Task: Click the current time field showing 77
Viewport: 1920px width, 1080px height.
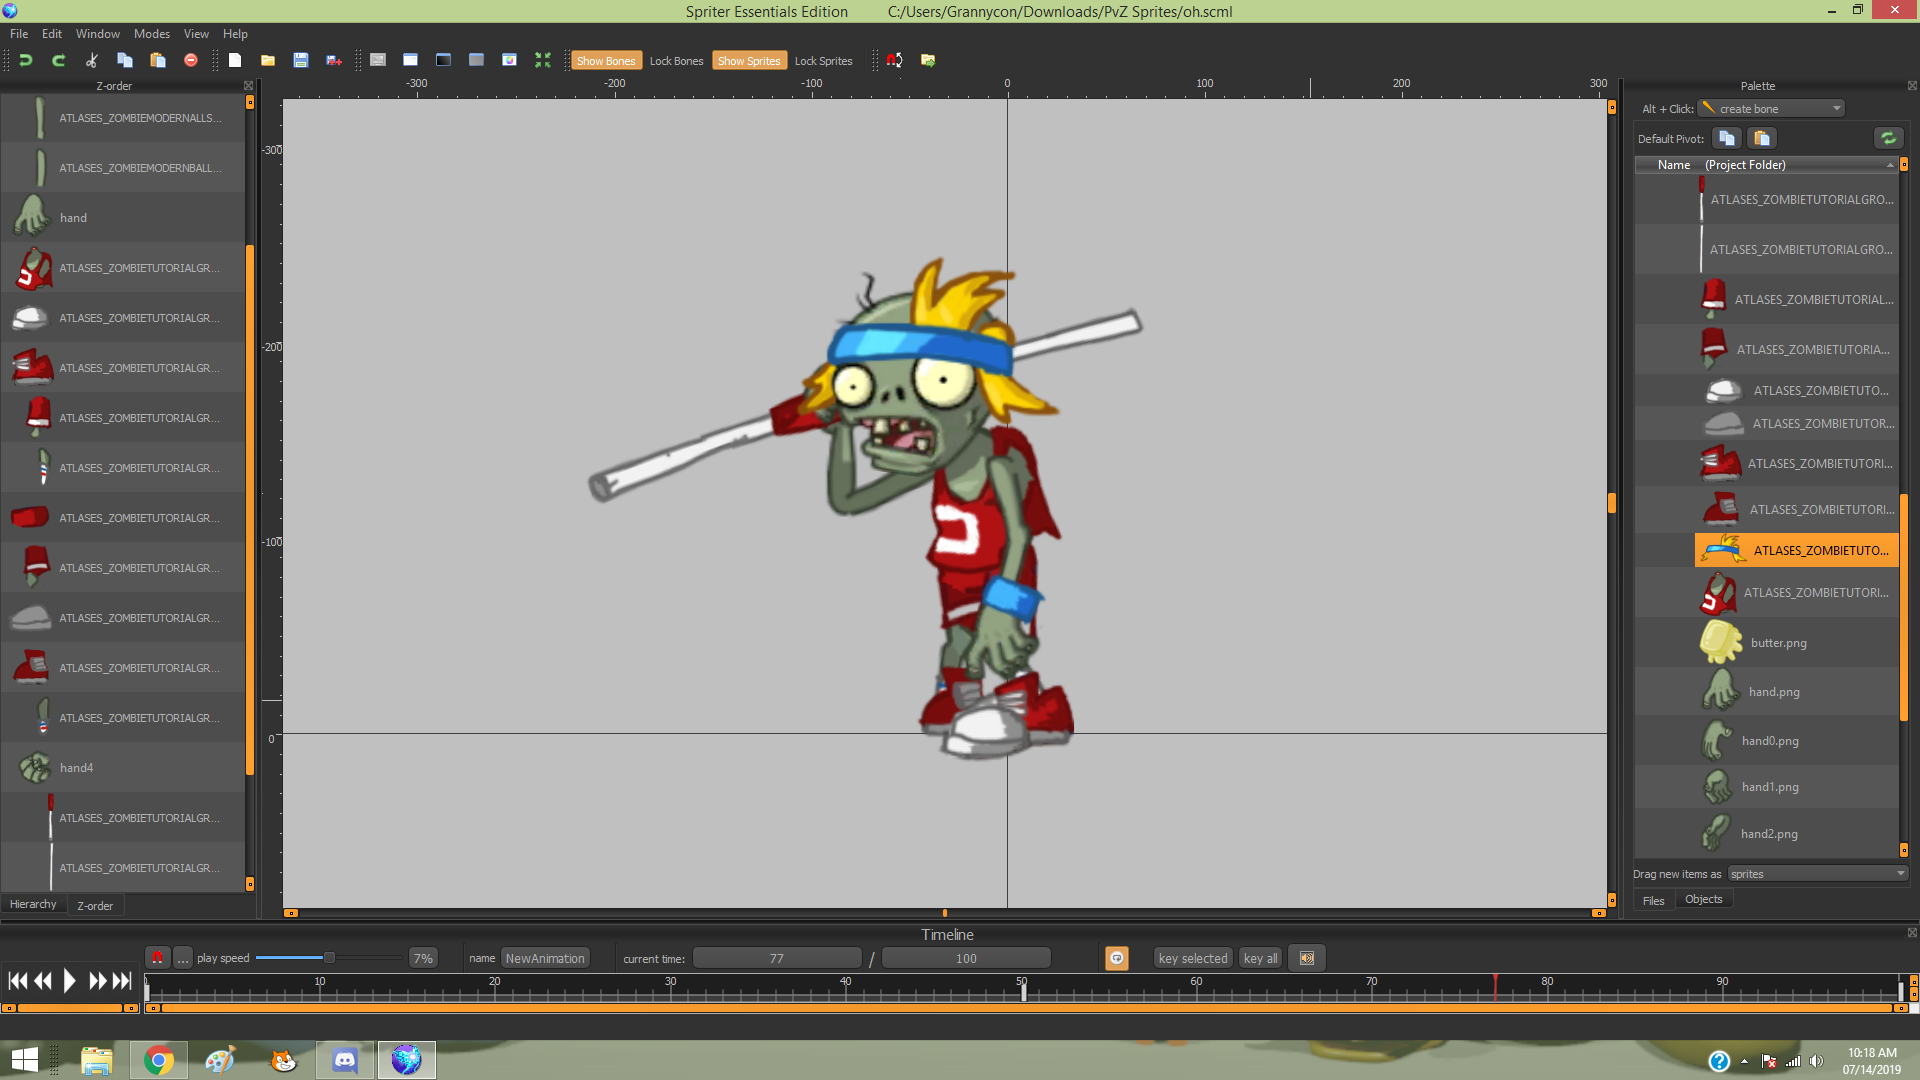Action: click(776, 958)
